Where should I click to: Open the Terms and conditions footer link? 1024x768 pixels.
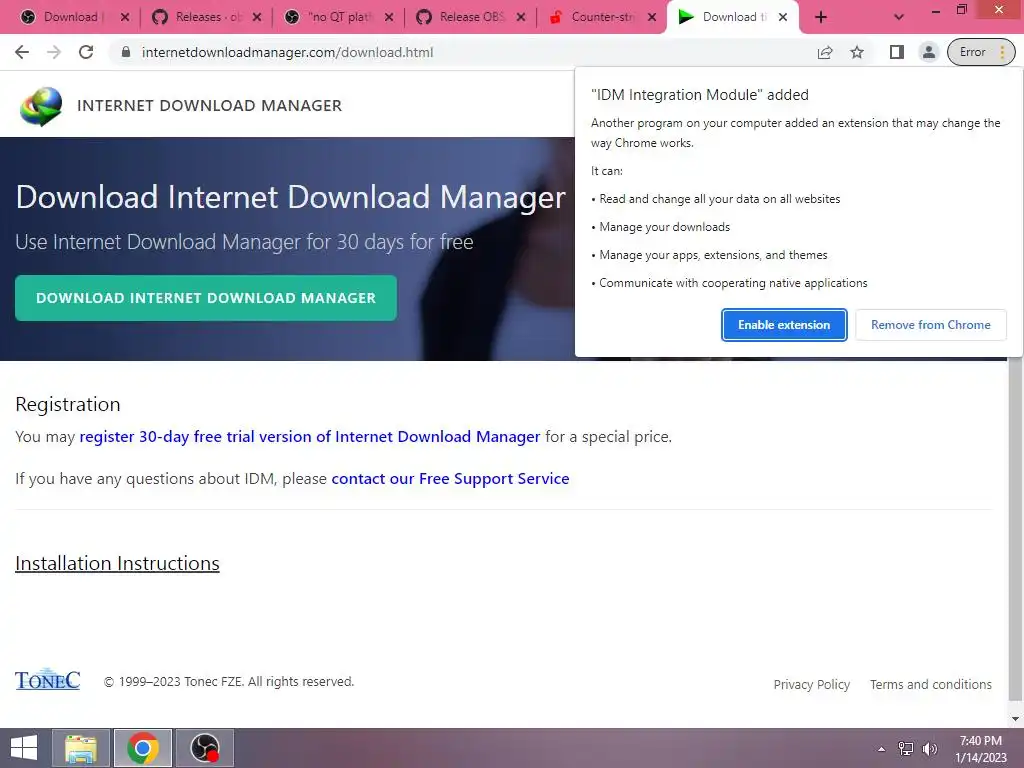pyautogui.click(x=931, y=684)
